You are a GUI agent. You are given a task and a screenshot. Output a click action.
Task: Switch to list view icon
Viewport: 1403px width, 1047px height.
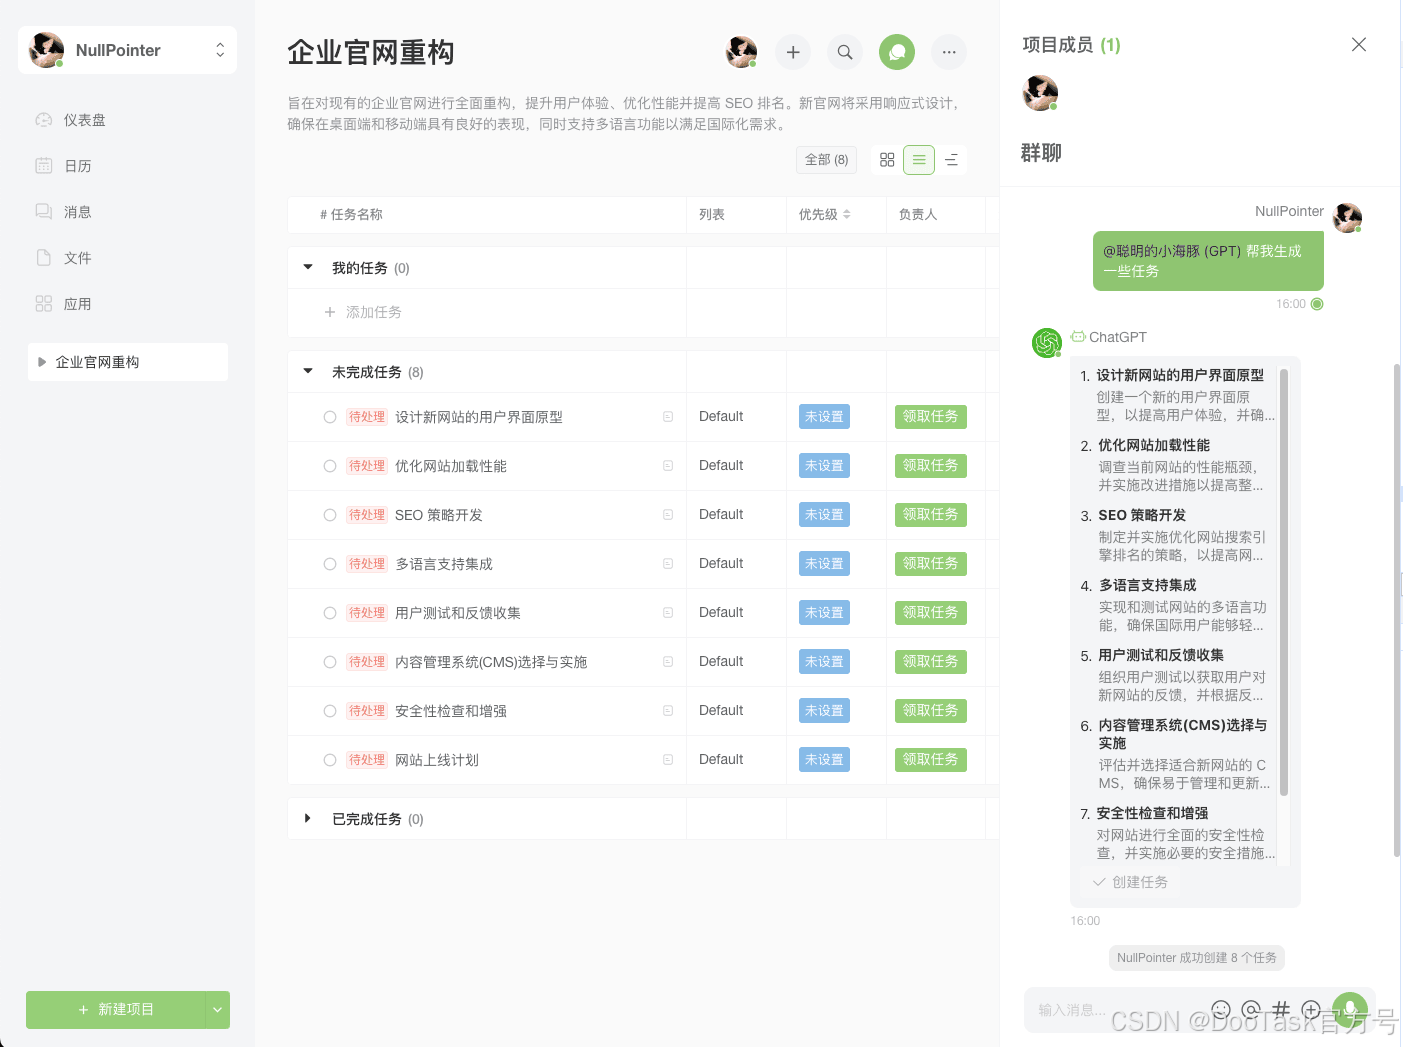[x=919, y=160]
